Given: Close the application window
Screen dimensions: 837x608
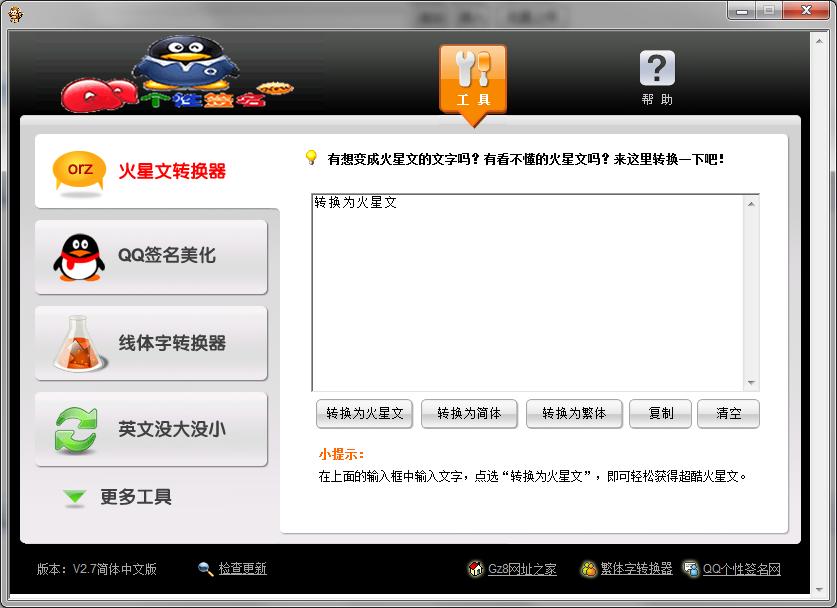Looking at the screenshot, I should [806, 11].
